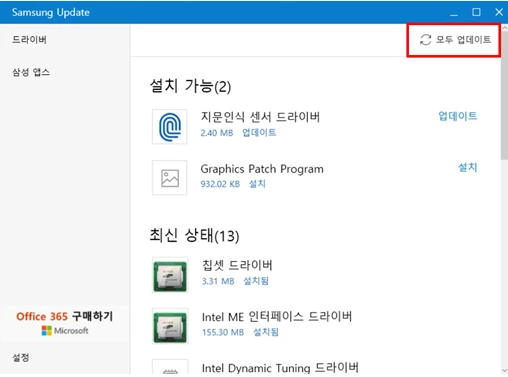The height and width of the screenshot is (377, 508).
Task: Click the 932.02 KB size text
Action: (220, 184)
